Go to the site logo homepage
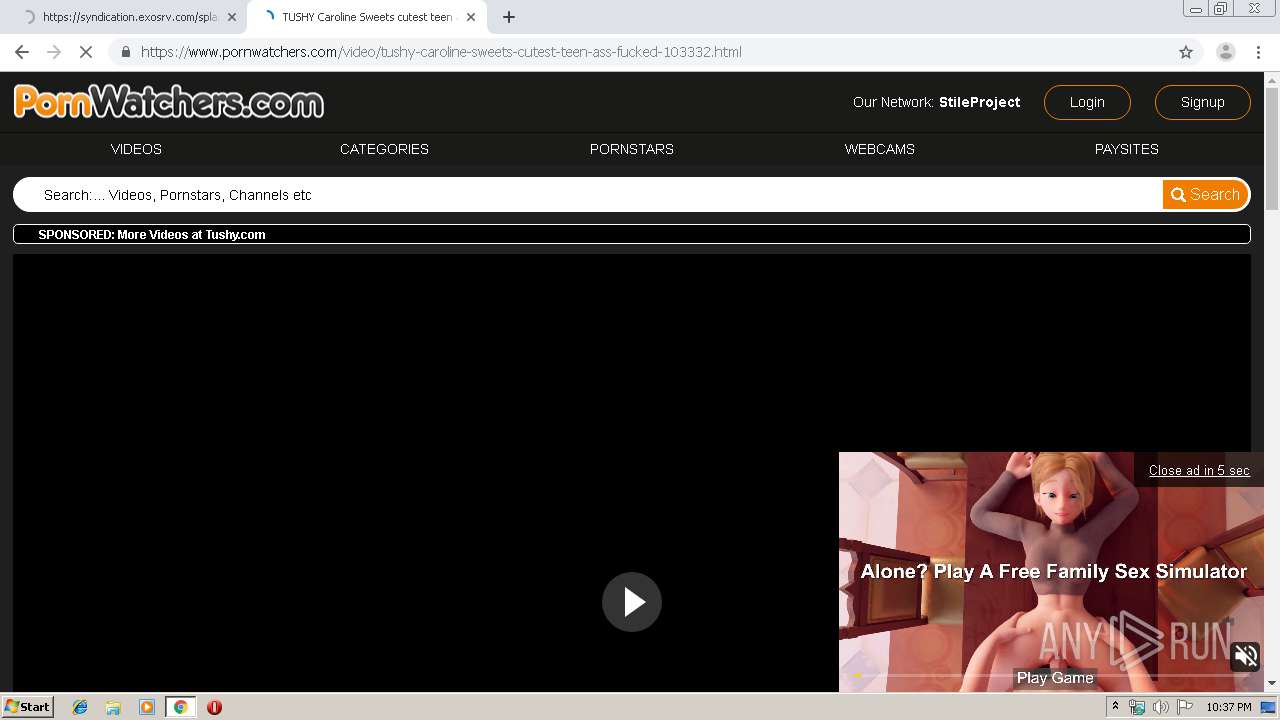This screenshot has width=1280, height=720. point(169,102)
